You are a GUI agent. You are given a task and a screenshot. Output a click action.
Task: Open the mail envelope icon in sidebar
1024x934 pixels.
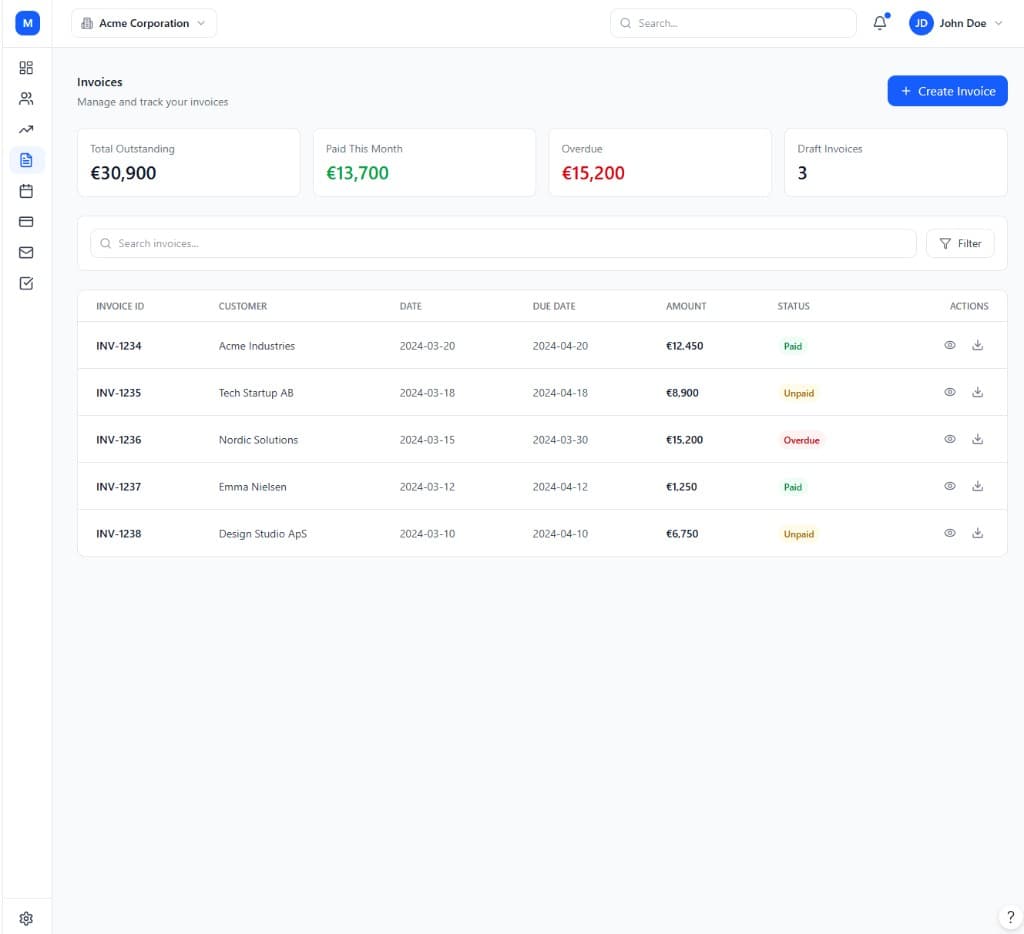click(x=26, y=253)
